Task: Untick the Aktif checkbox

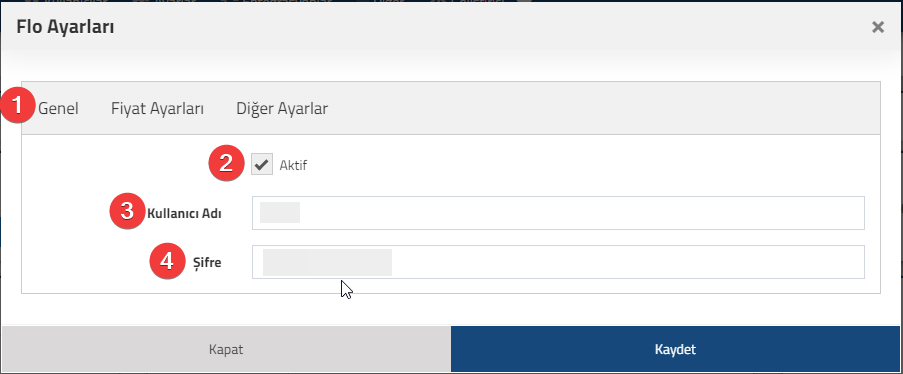Action: (x=262, y=165)
